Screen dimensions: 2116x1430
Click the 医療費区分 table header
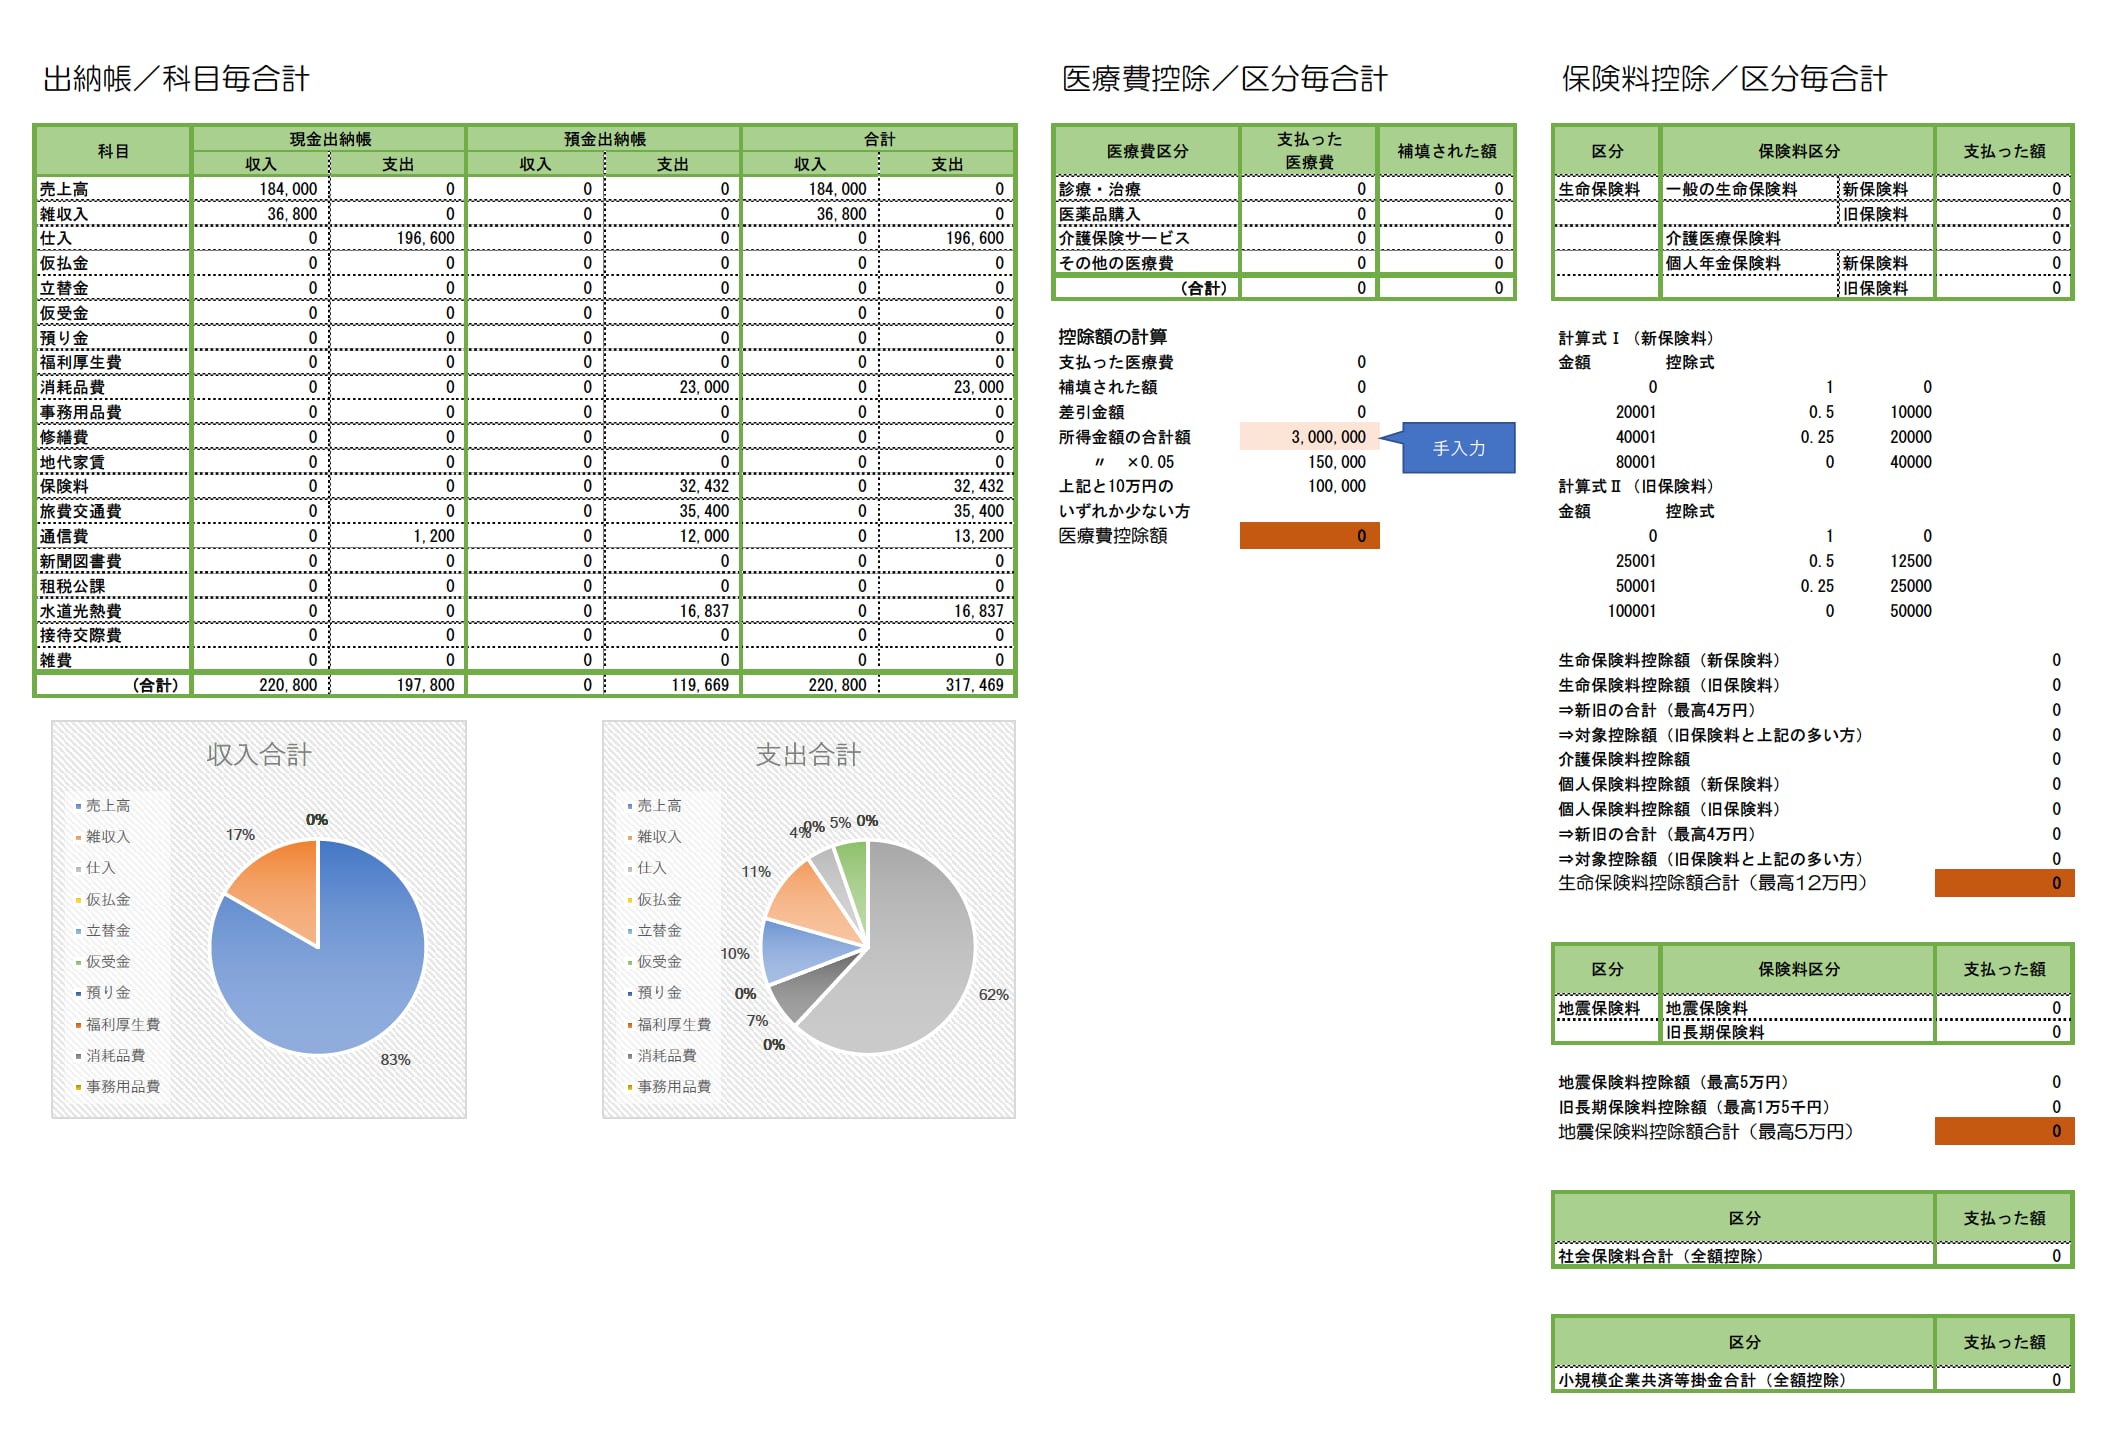pos(1147,151)
